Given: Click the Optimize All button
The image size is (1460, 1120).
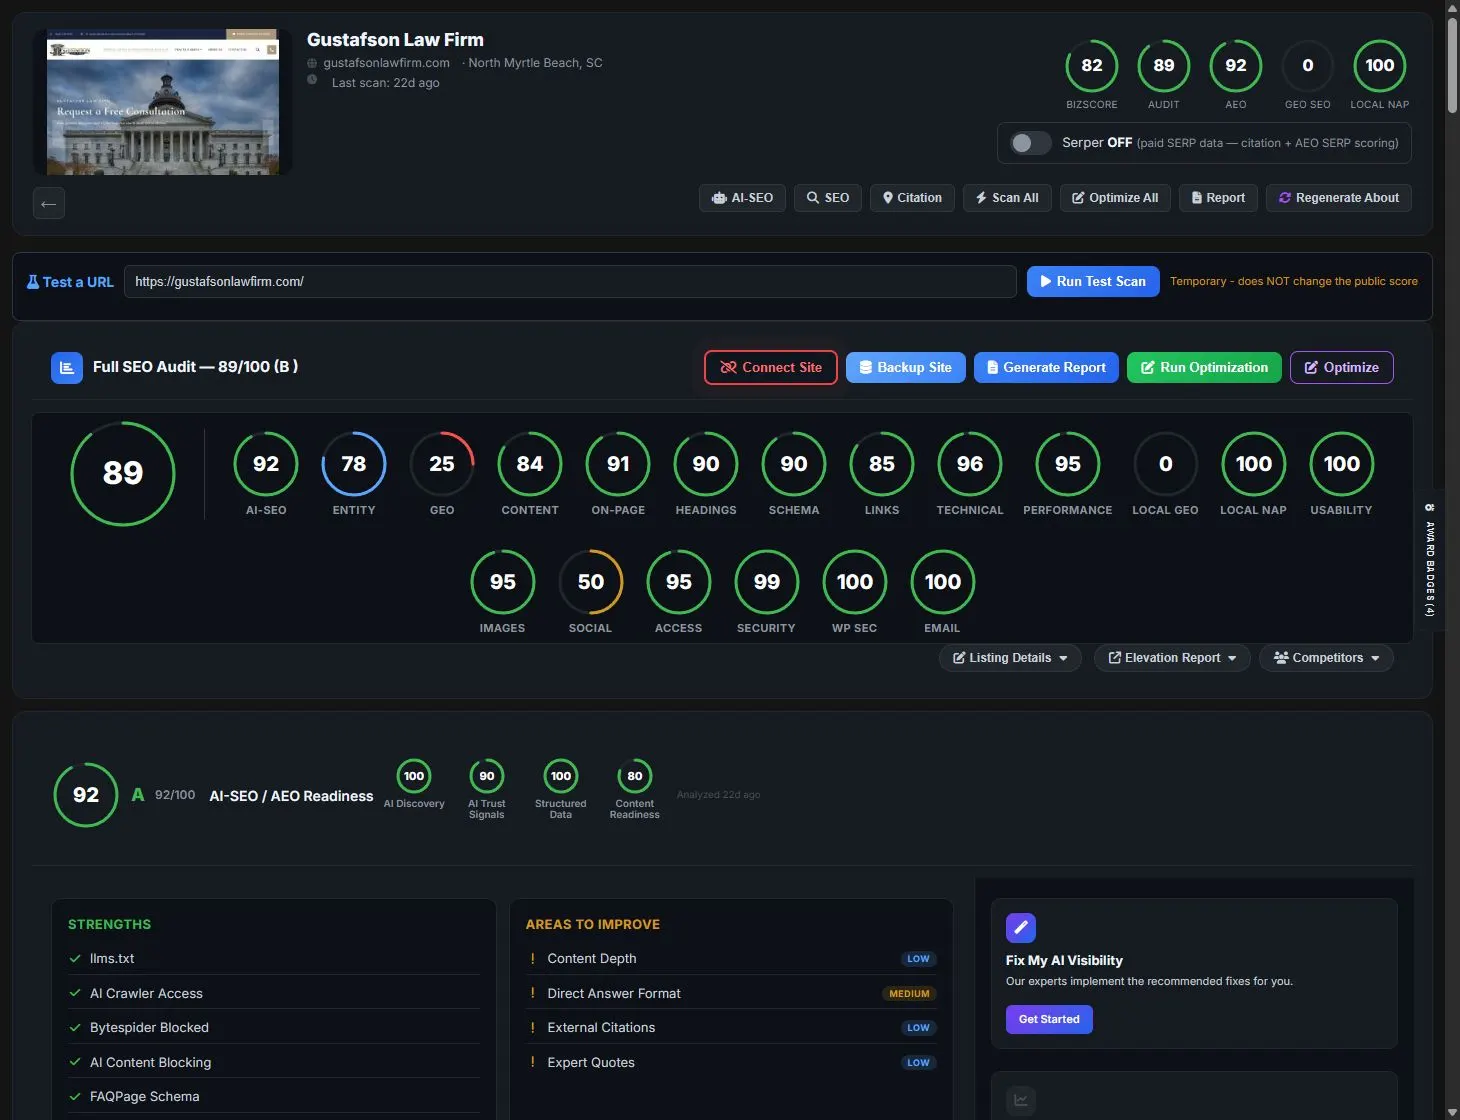Looking at the screenshot, I should [x=1115, y=198].
